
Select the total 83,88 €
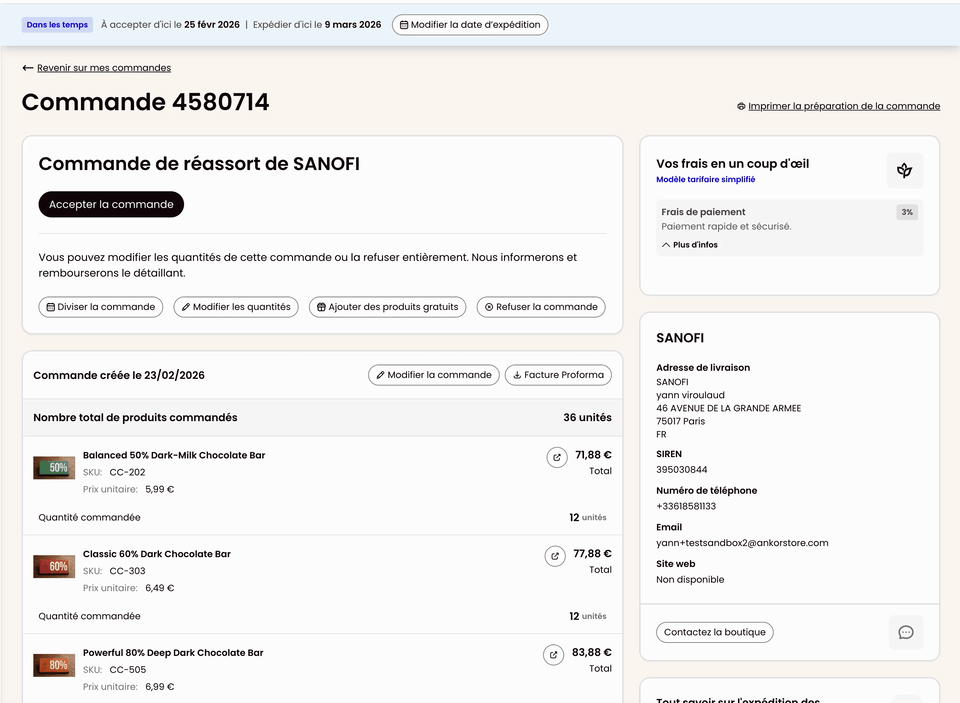coord(591,652)
